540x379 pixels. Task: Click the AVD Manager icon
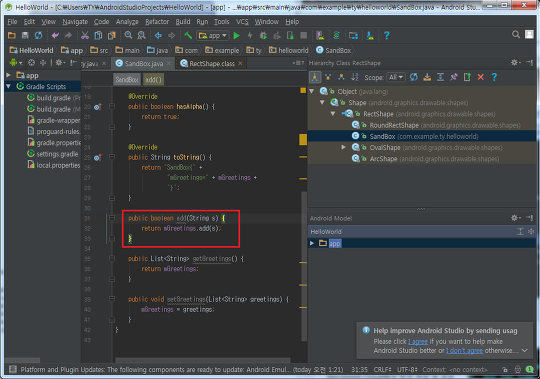pyautogui.click(x=320, y=35)
